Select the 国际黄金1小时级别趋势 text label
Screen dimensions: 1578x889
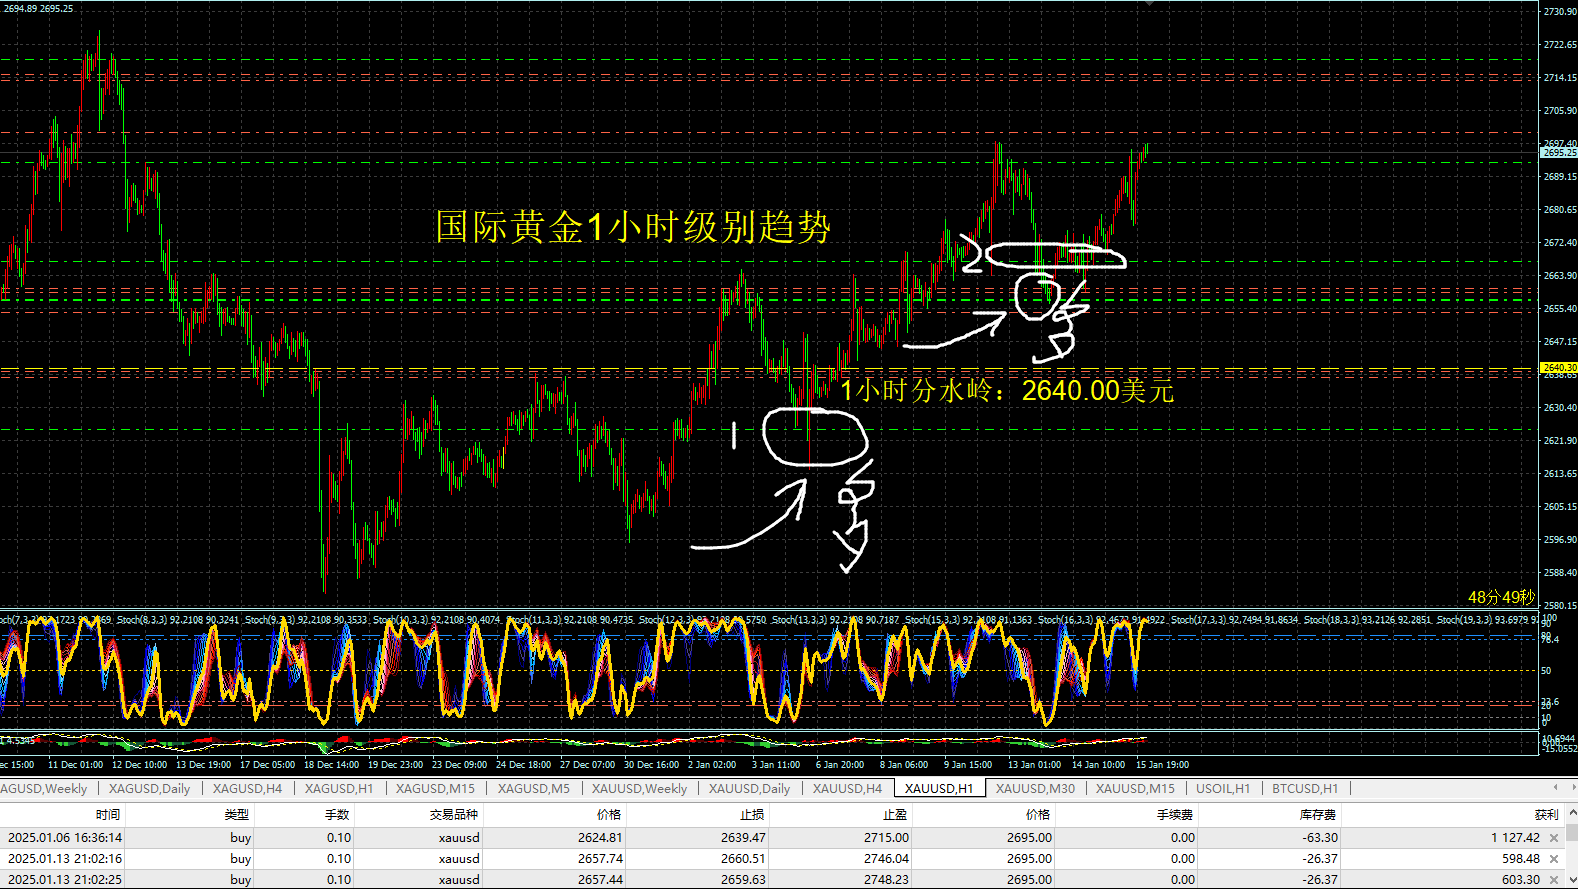click(x=633, y=227)
